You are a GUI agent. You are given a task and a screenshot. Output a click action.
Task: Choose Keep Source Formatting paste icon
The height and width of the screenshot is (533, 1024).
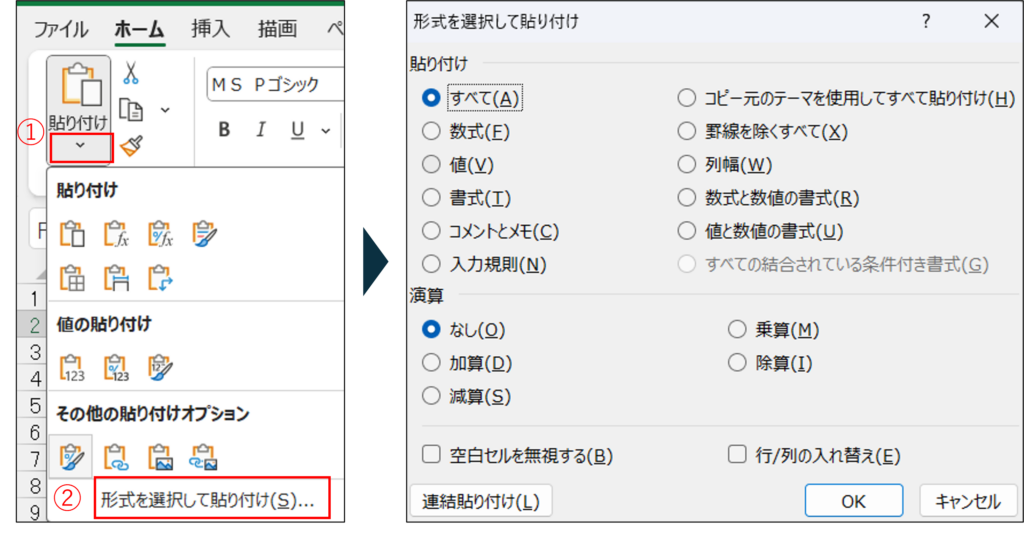coord(204,234)
